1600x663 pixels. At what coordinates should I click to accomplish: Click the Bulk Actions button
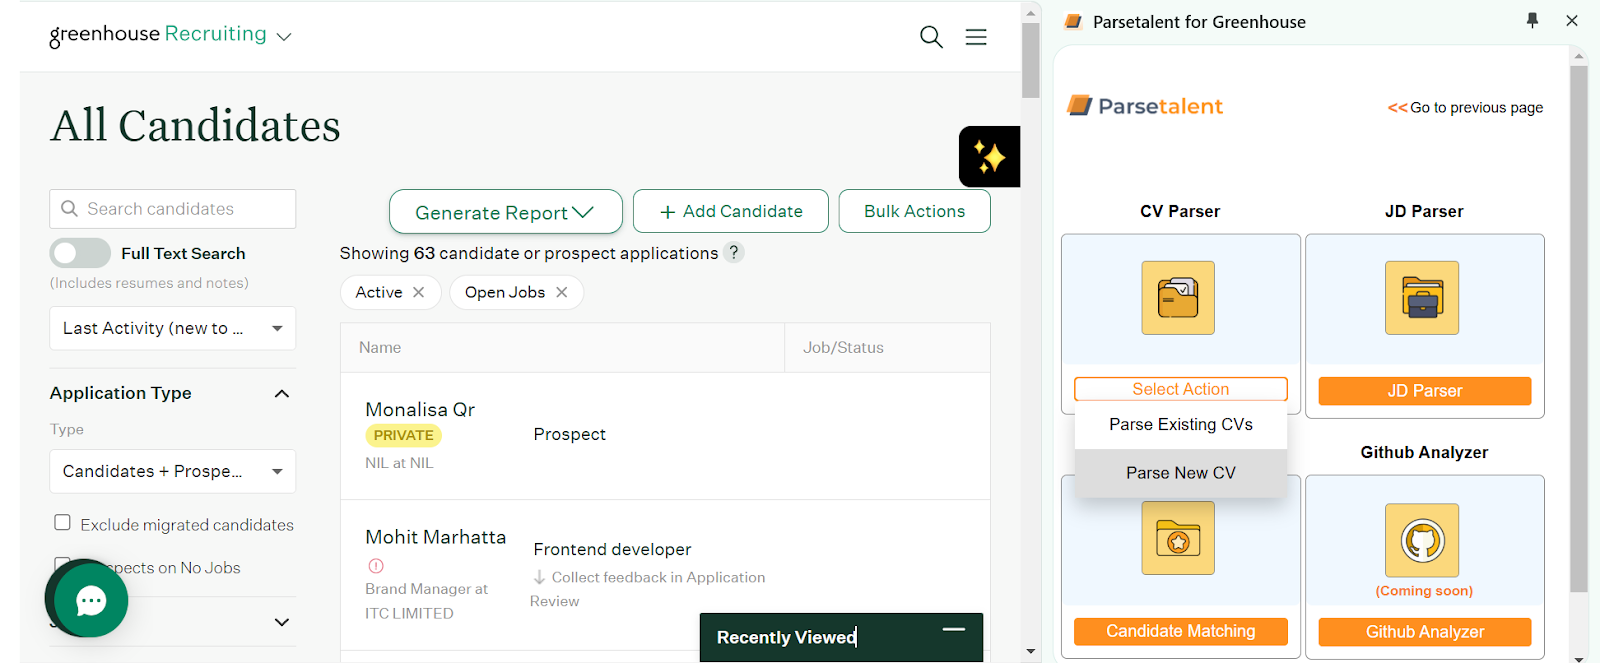pyautogui.click(x=914, y=211)
